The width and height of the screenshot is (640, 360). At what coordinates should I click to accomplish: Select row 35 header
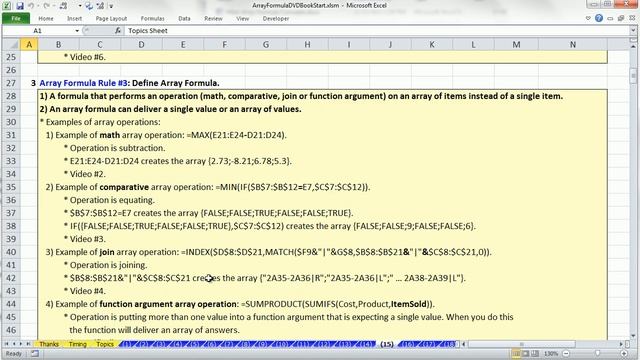coord(11,187)
